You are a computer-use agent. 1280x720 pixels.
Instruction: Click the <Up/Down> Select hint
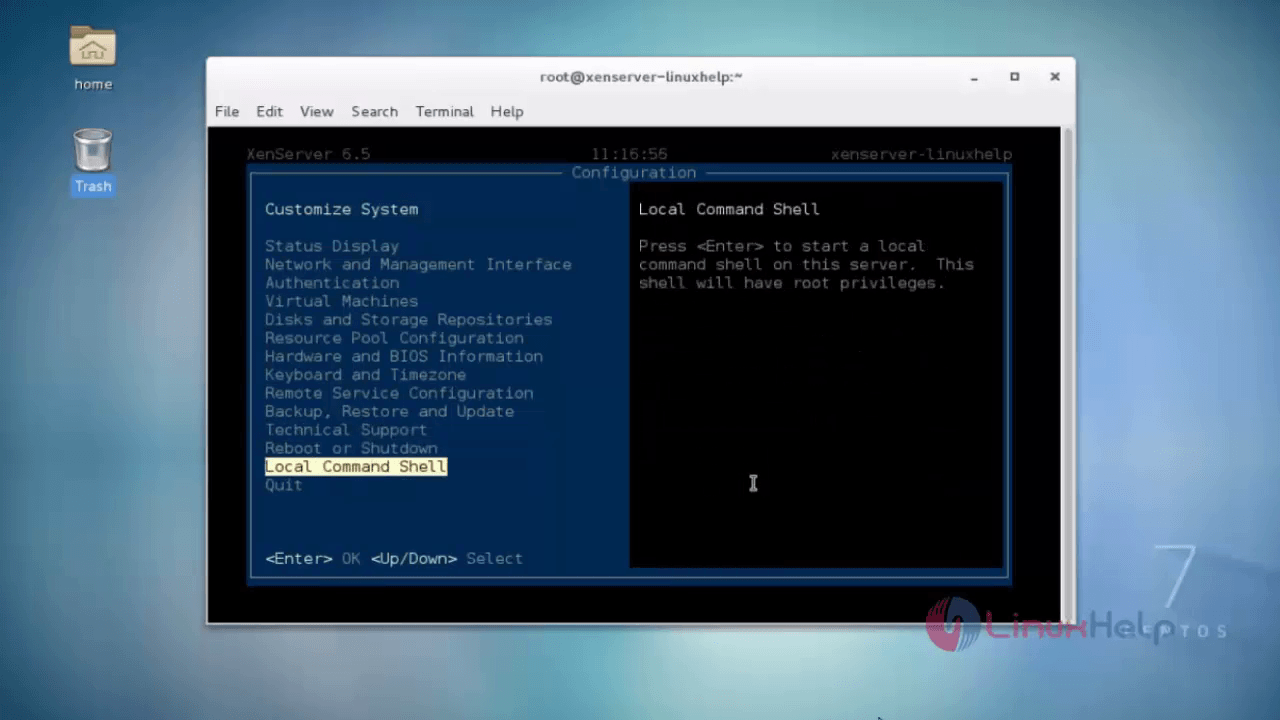(x=446, y=558)
